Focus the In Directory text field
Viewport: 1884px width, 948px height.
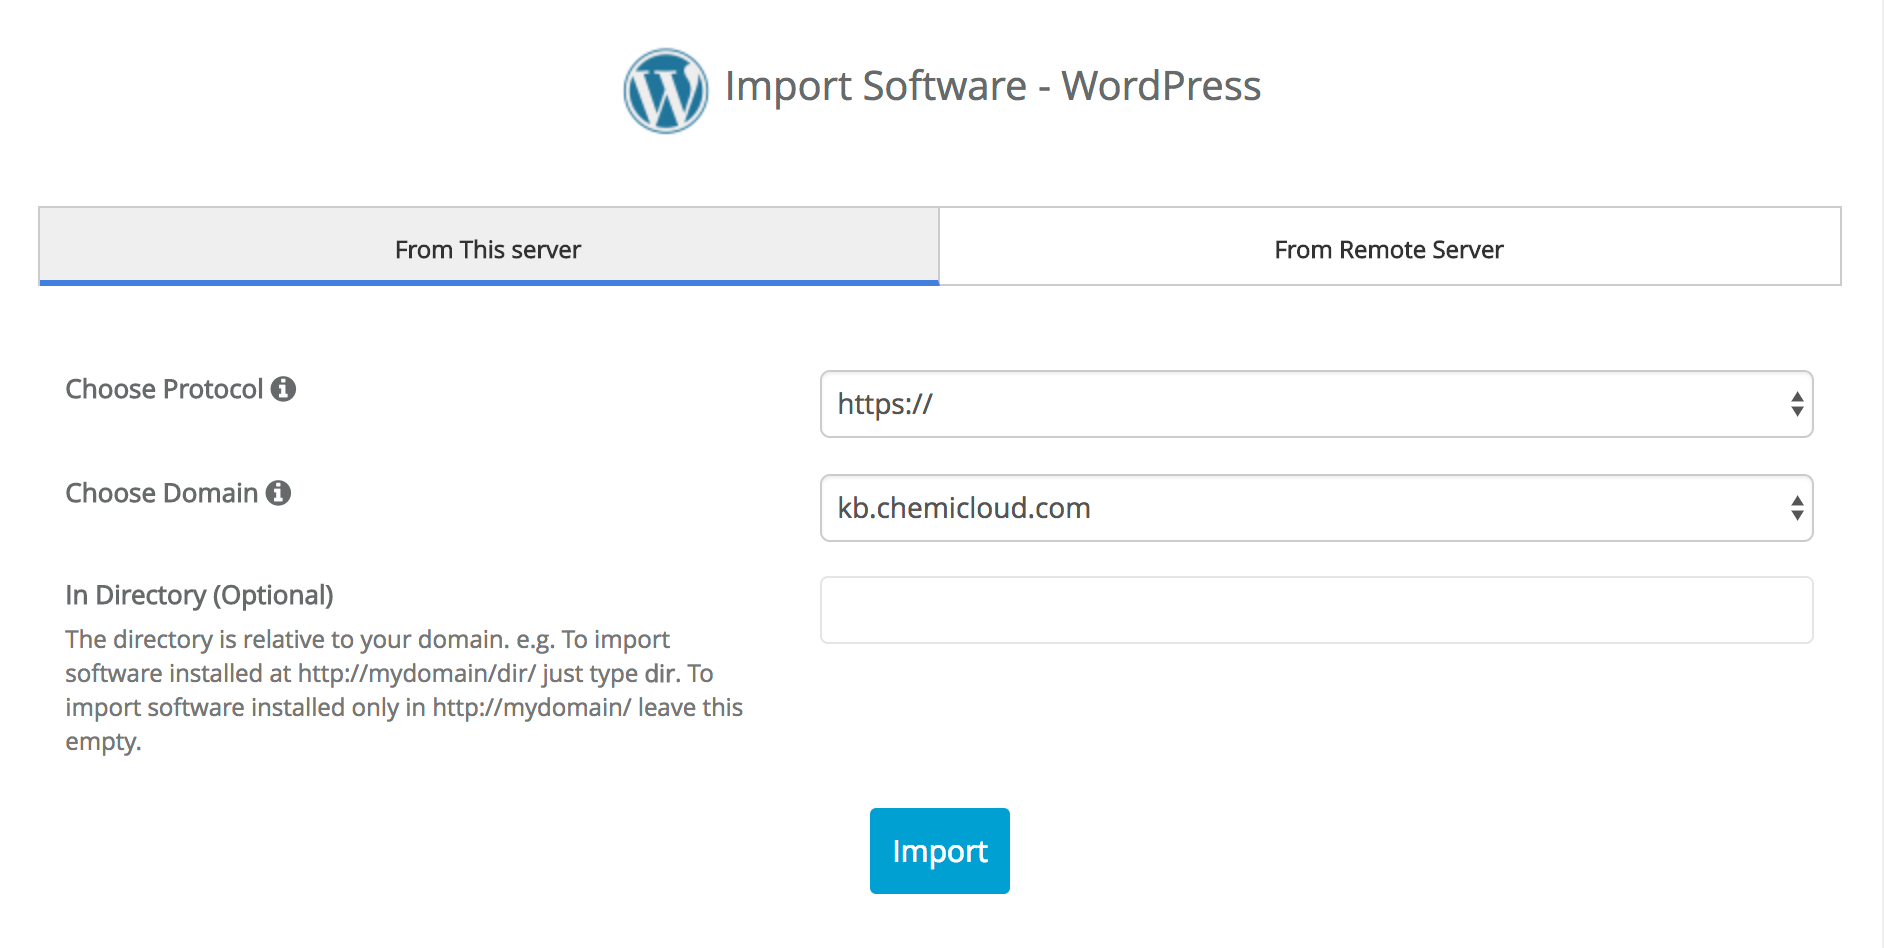pyautogui.click(x=1315, y=610)
